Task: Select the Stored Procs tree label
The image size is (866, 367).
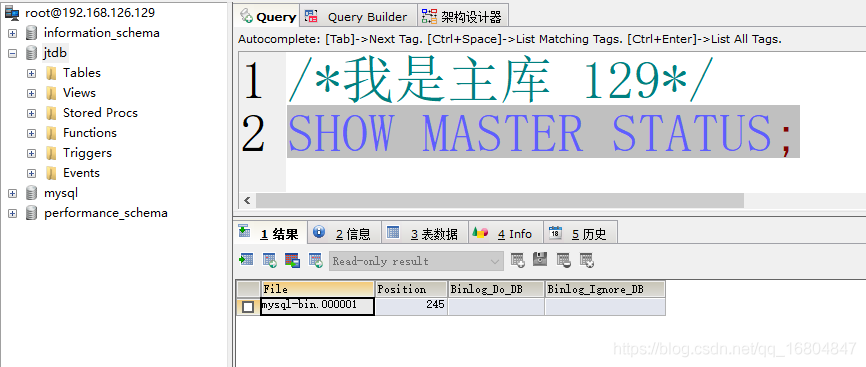Action: 100,113
